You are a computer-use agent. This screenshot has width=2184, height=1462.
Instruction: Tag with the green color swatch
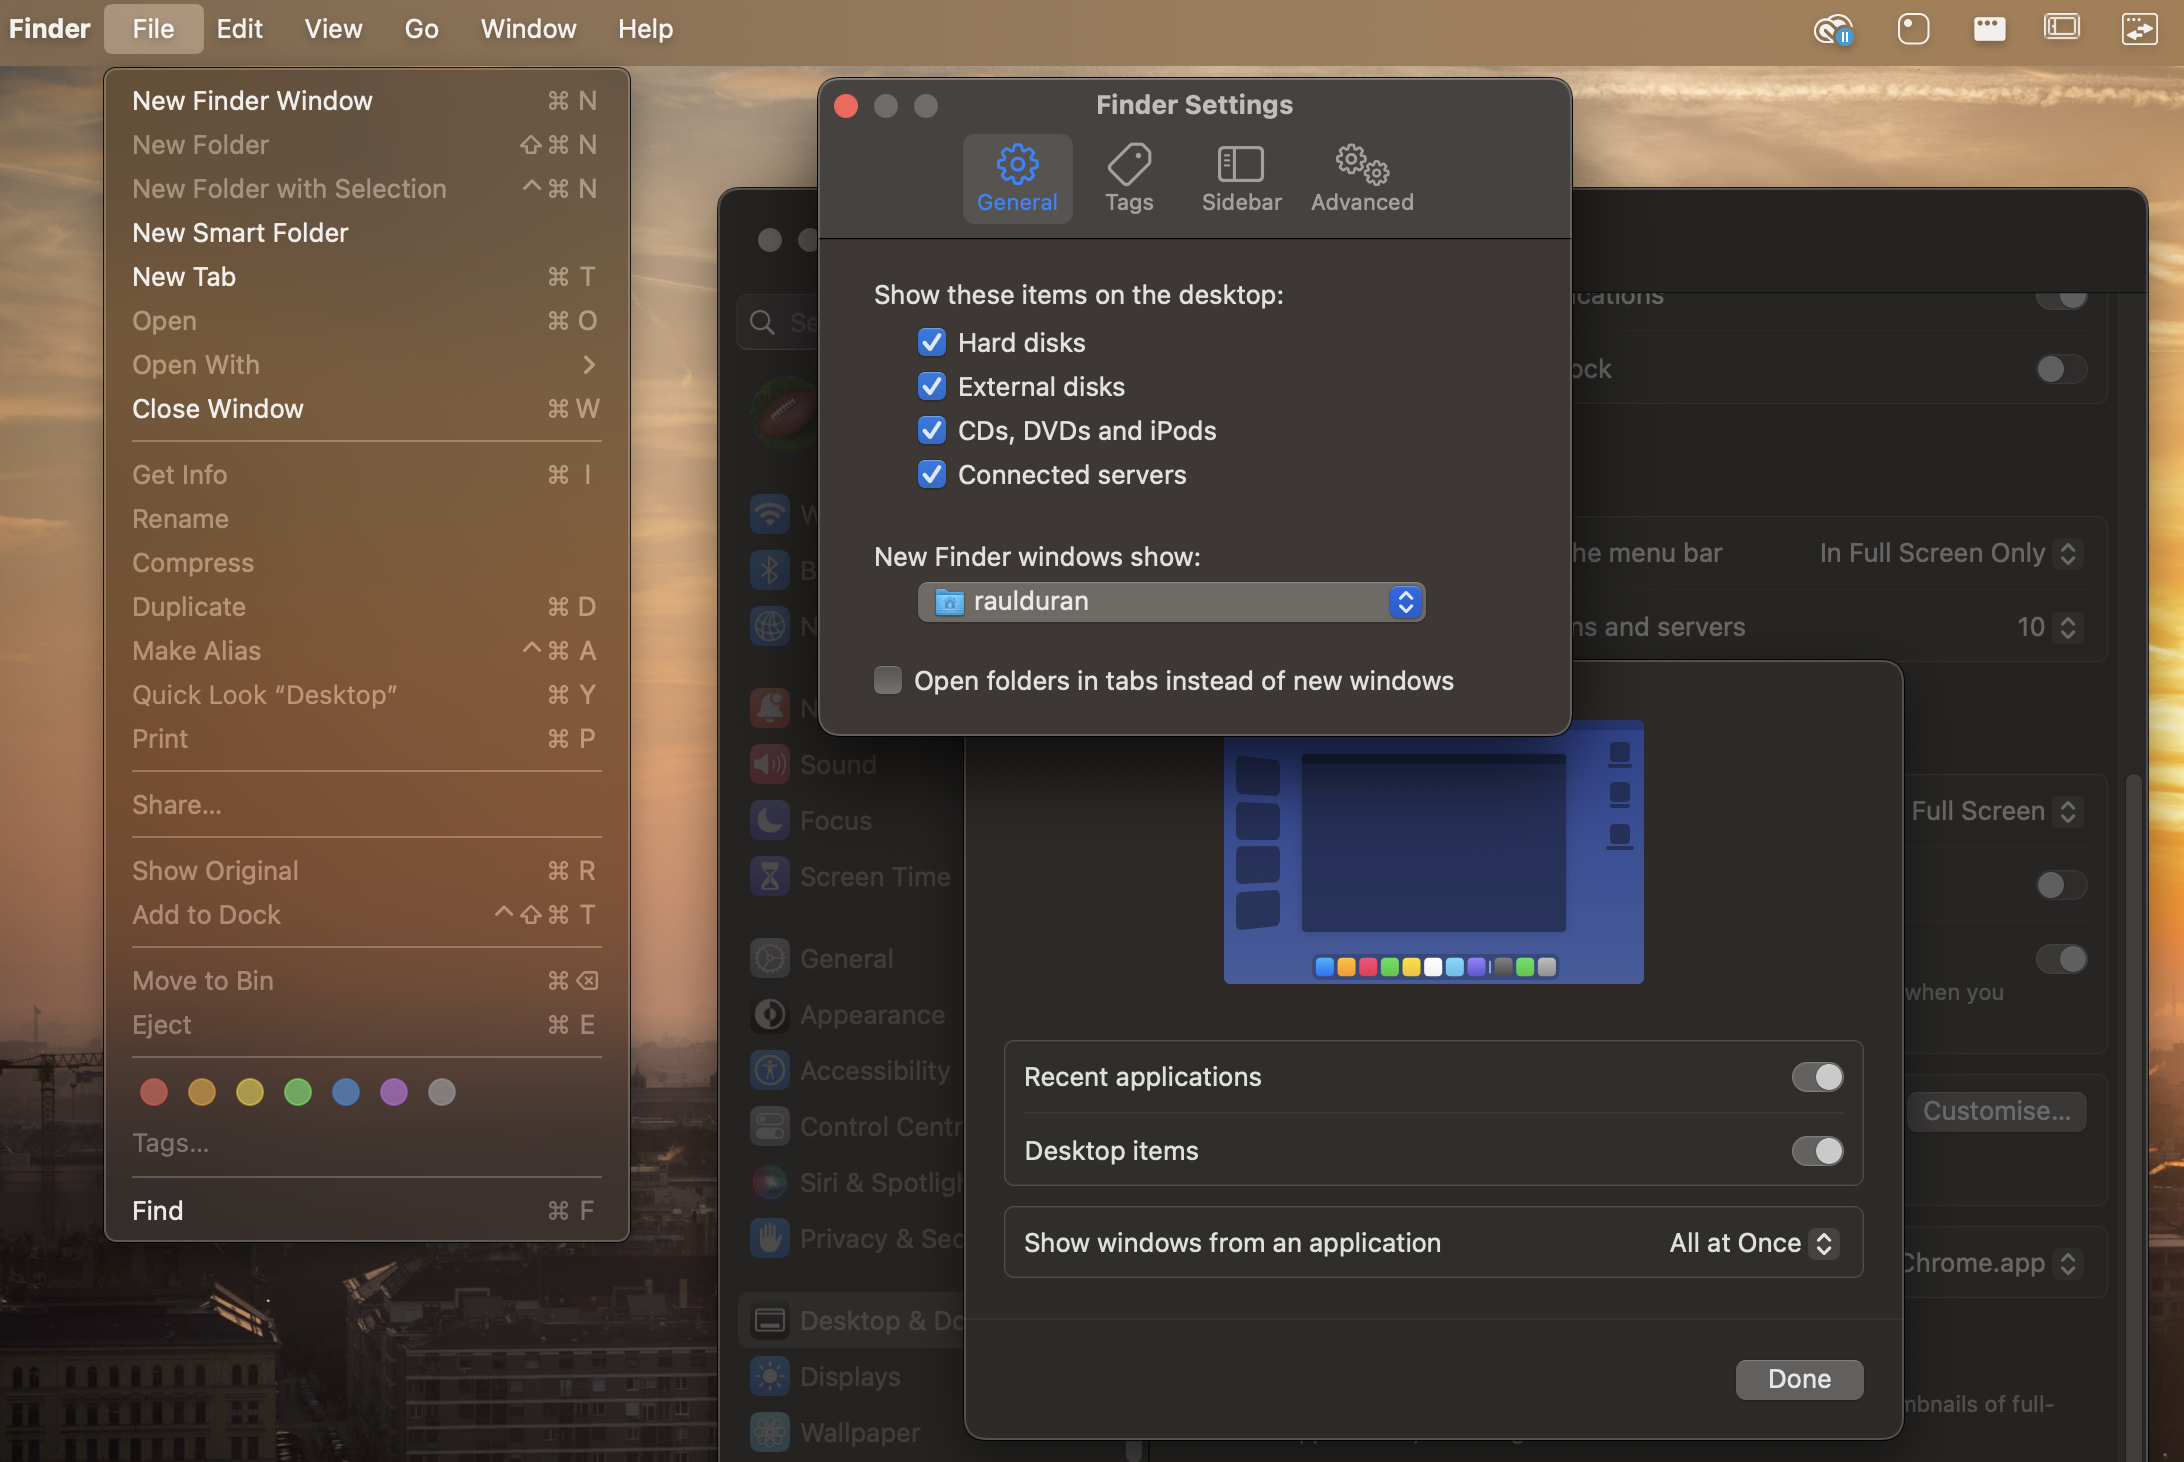(x=298, y=1092)
